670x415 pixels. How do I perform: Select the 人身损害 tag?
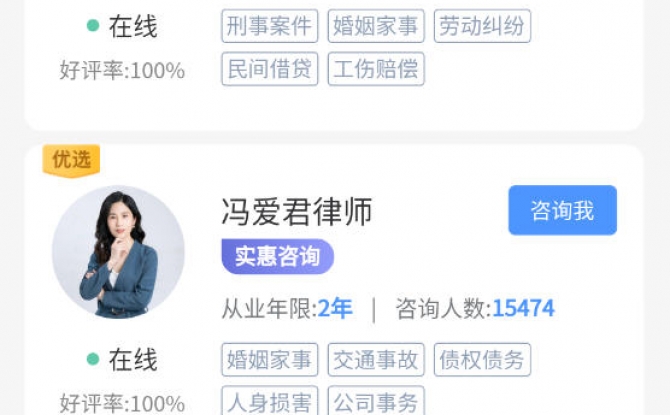(270, 400)
